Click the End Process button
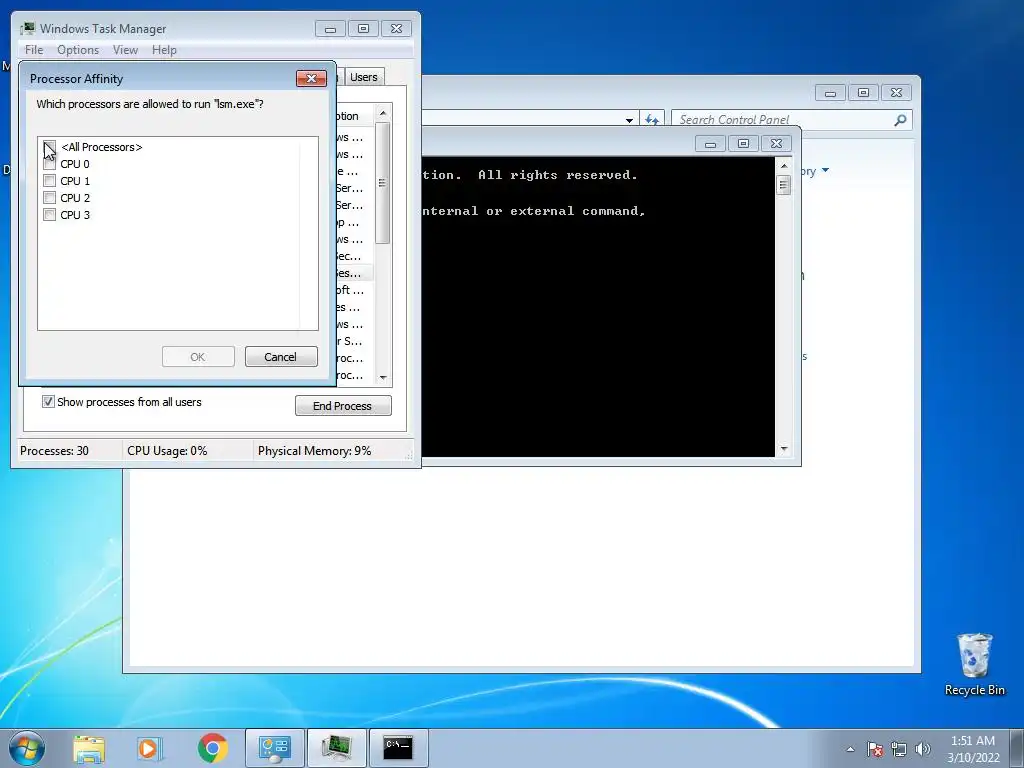This screenshot has height=768, width=1024. tap(343, 406)
